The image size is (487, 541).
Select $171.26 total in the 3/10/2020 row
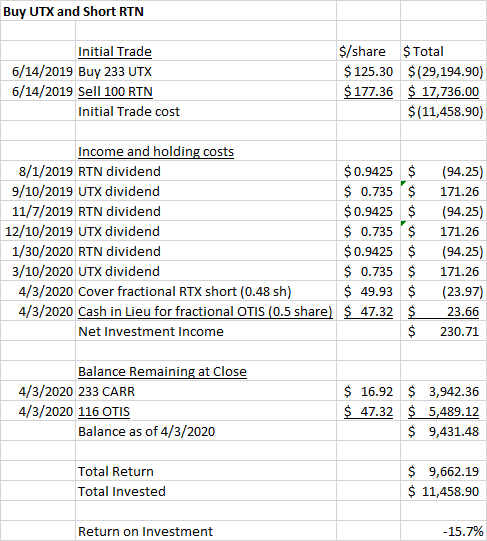[444, 272]
